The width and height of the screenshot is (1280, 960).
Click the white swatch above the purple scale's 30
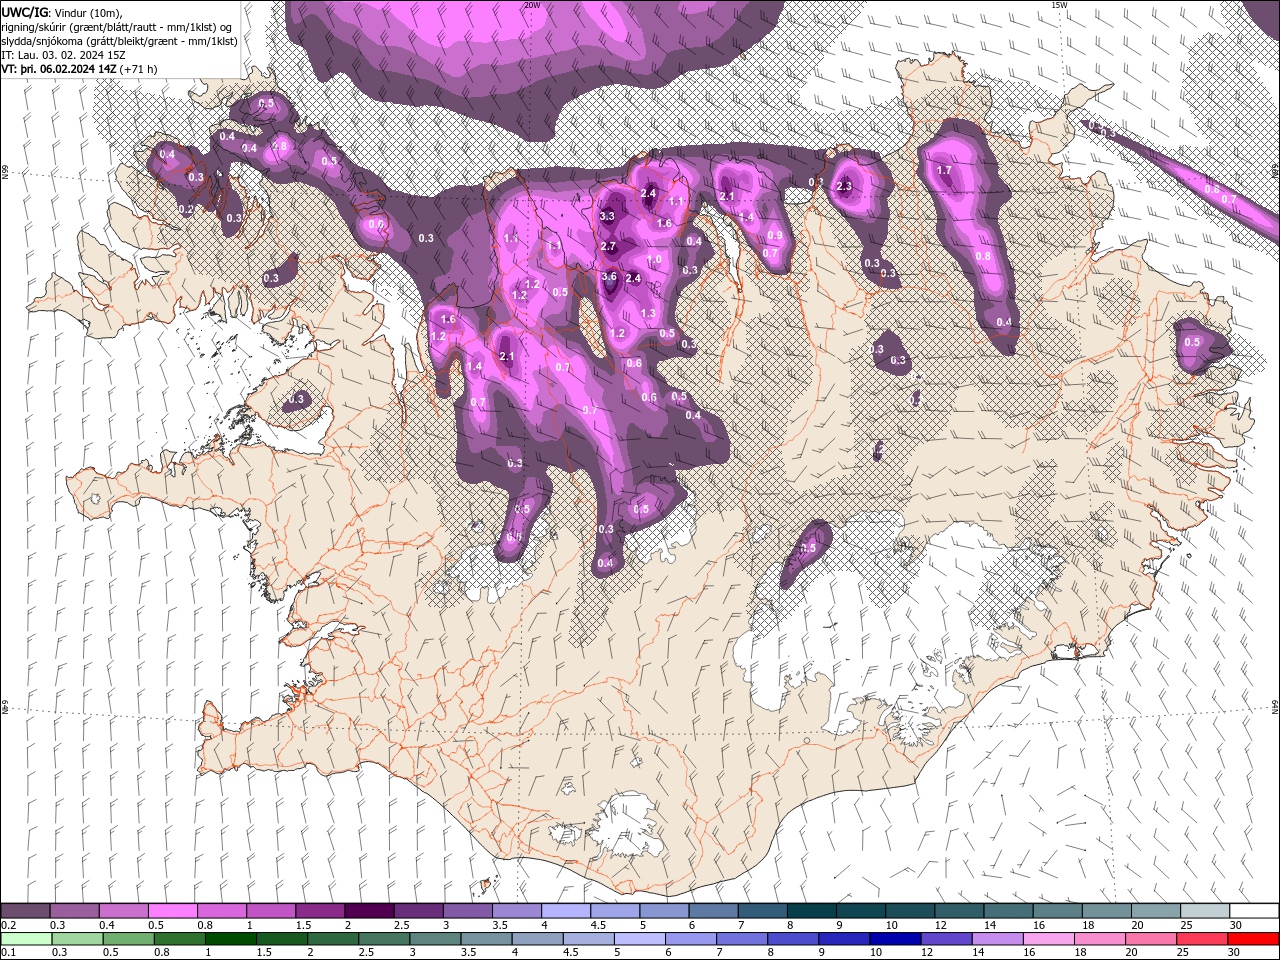coord(1254,911)
